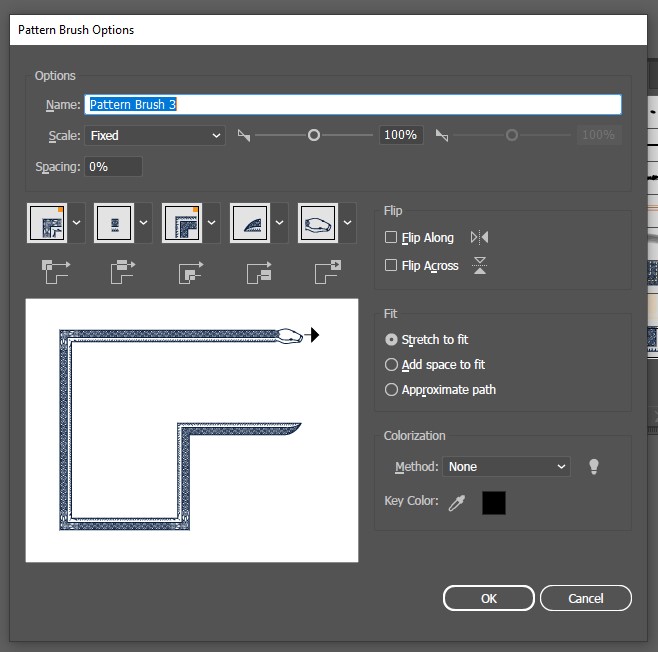Click the outer corner position diagram icon
Viewport: 658px width, 652px height.
[x=55, y=271]
